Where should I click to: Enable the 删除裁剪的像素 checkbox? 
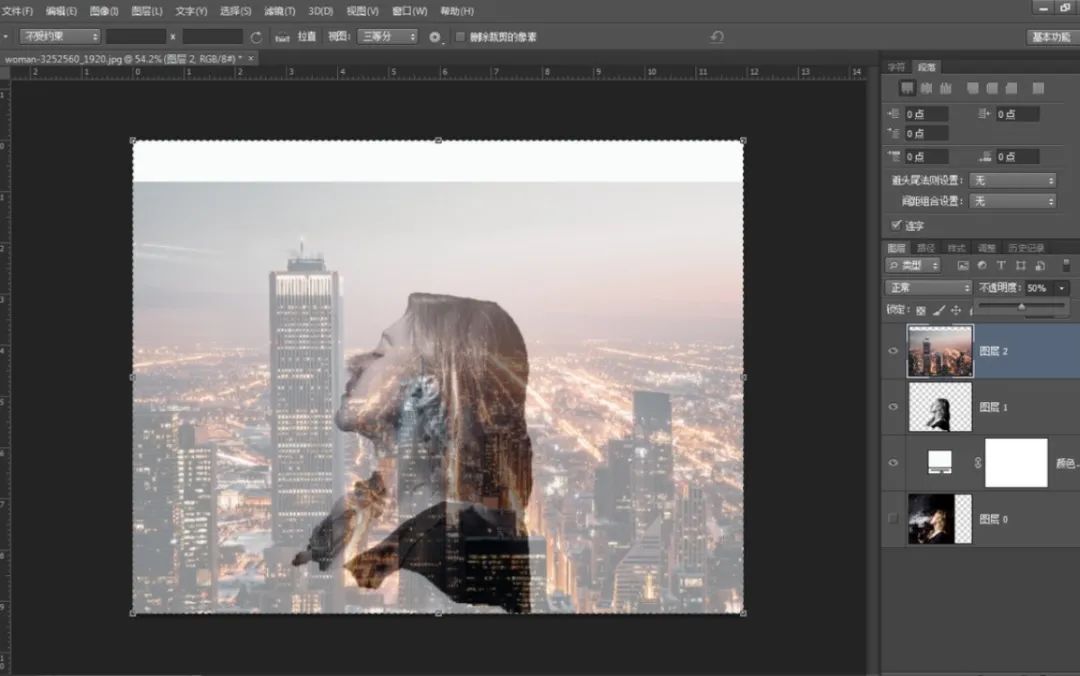[460, 37]
